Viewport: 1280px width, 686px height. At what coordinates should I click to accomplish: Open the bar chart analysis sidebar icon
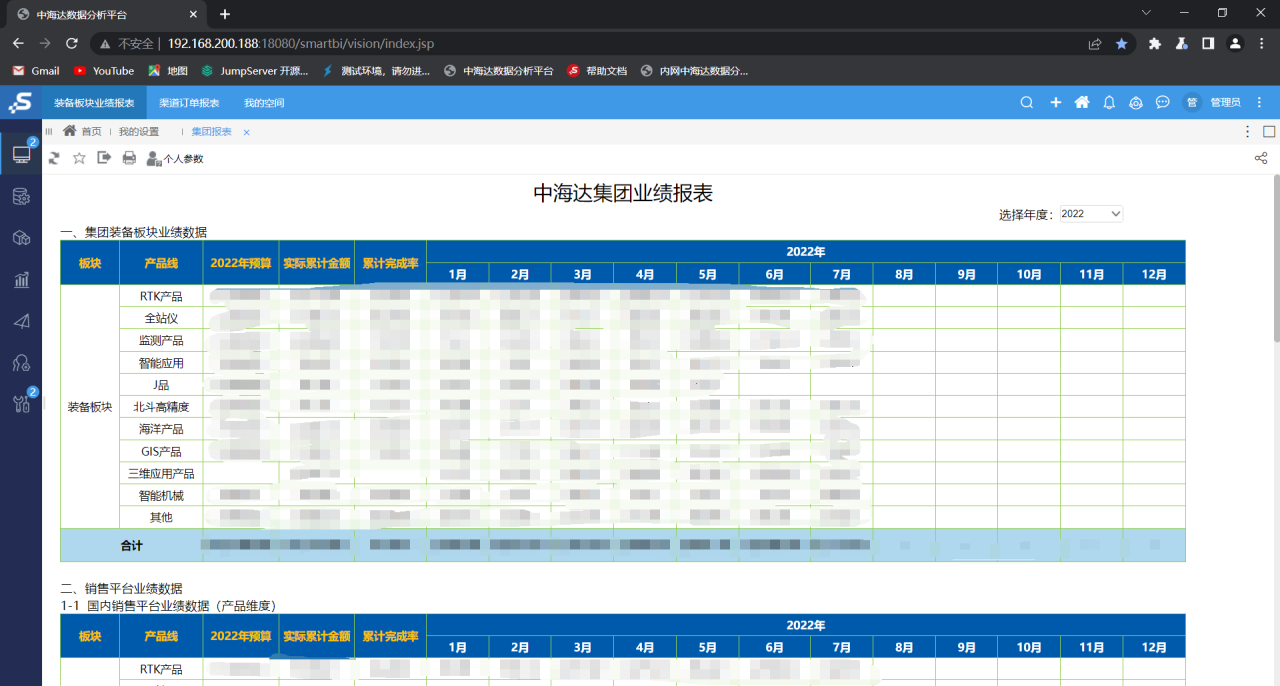click(21, 279)
